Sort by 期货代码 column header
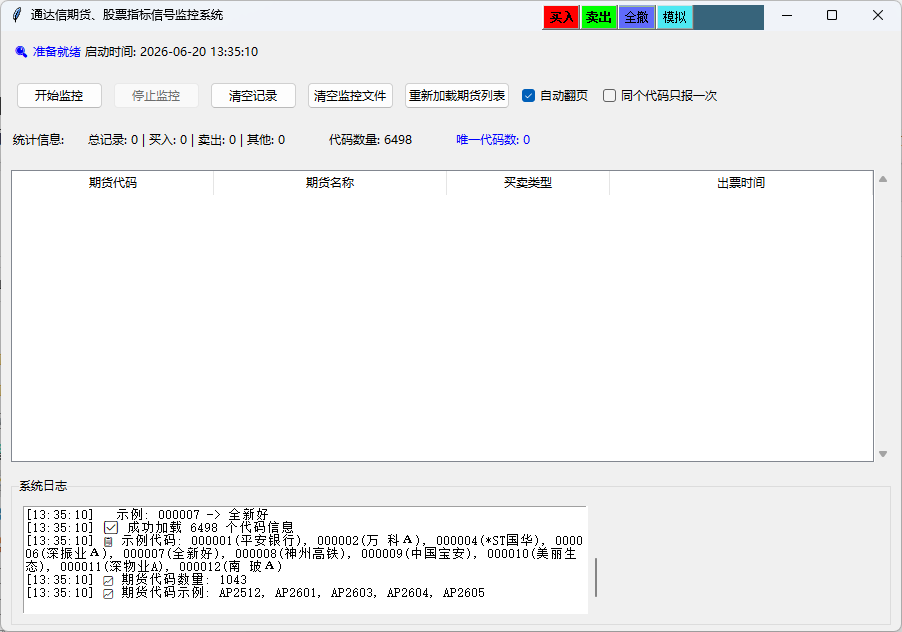This screenshot has height=632, width=902. pyautogui.click(x=113, y=183)
